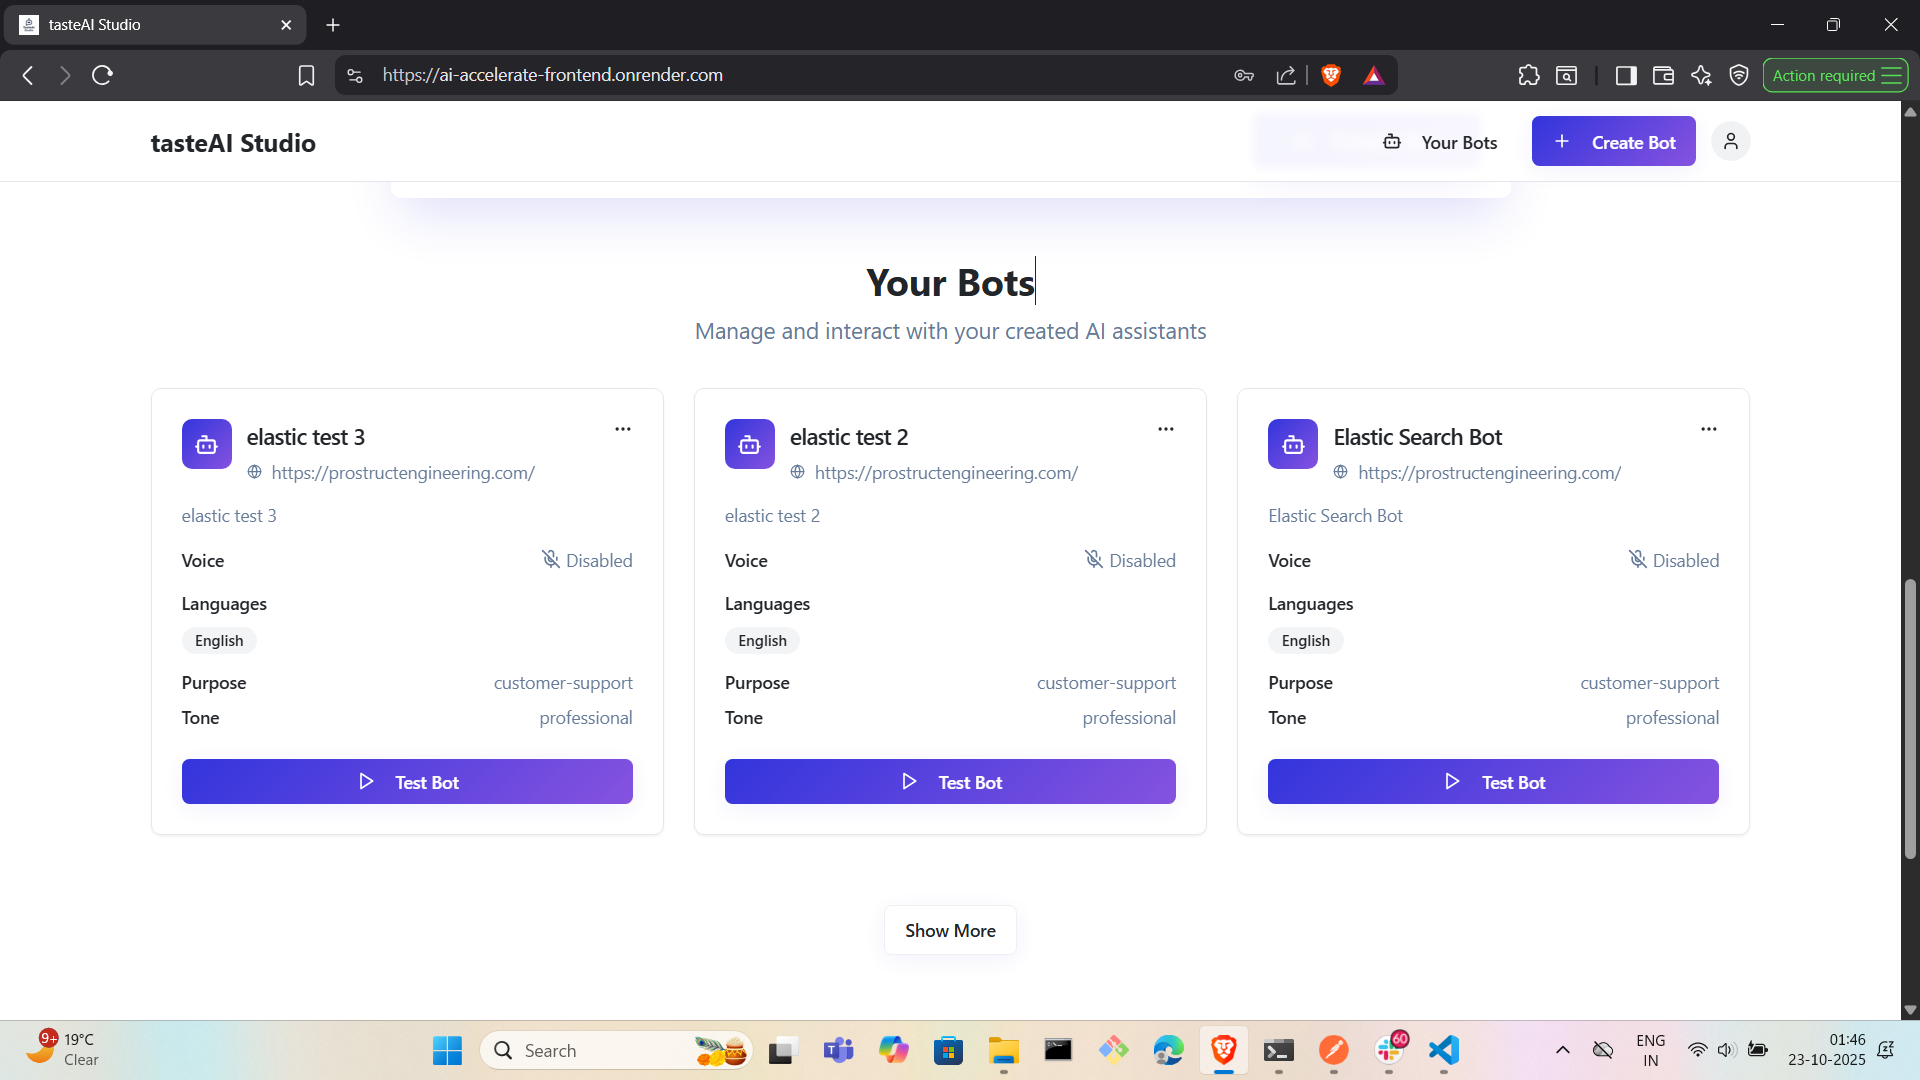
Task: Launch Test Bot for elastic test 2
Action: coord(949,782)
